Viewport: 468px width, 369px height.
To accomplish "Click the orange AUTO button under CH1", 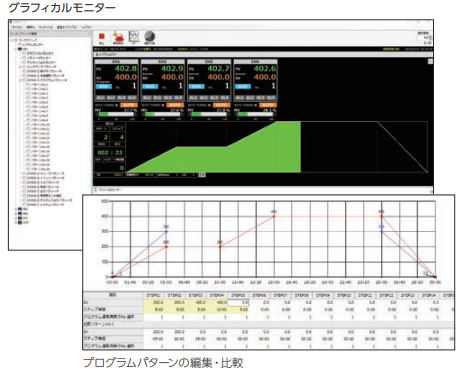I will [129, 105].
